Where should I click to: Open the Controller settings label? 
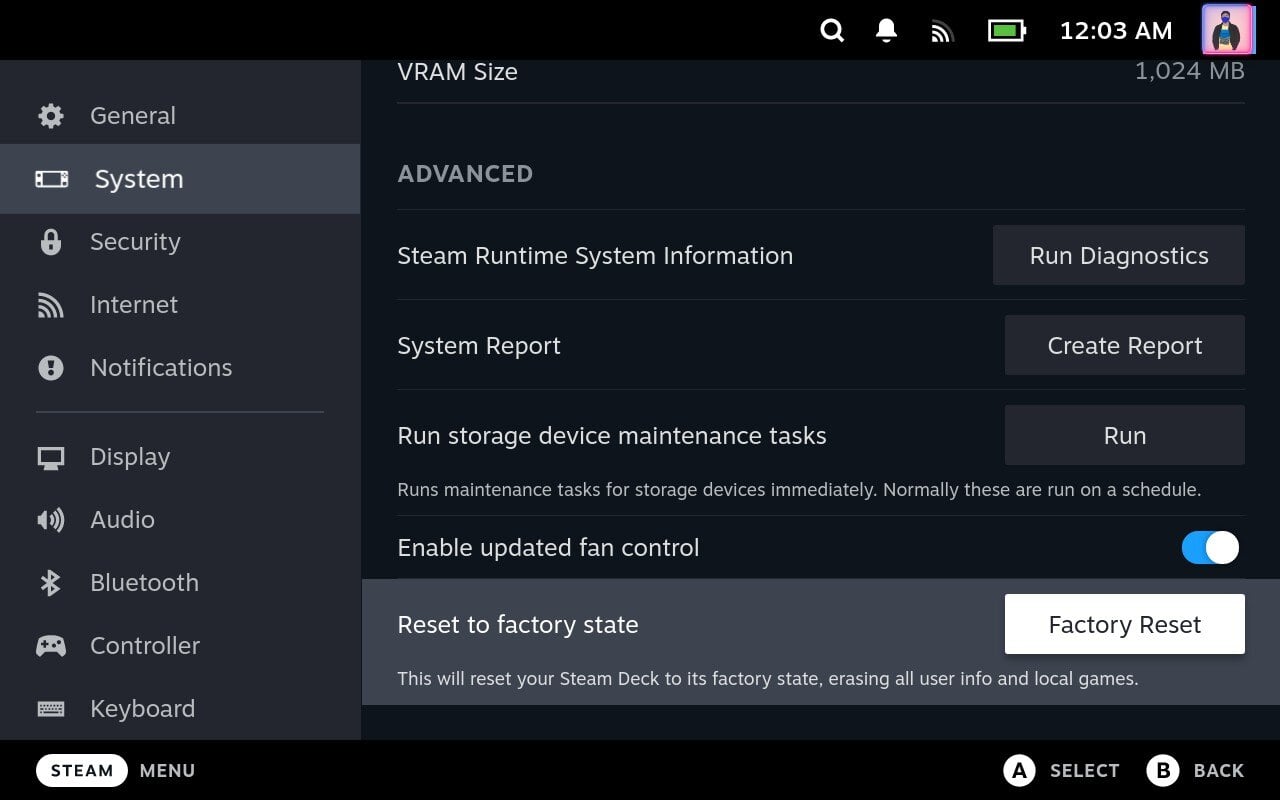pyautogui.click(x=145, y=646)
